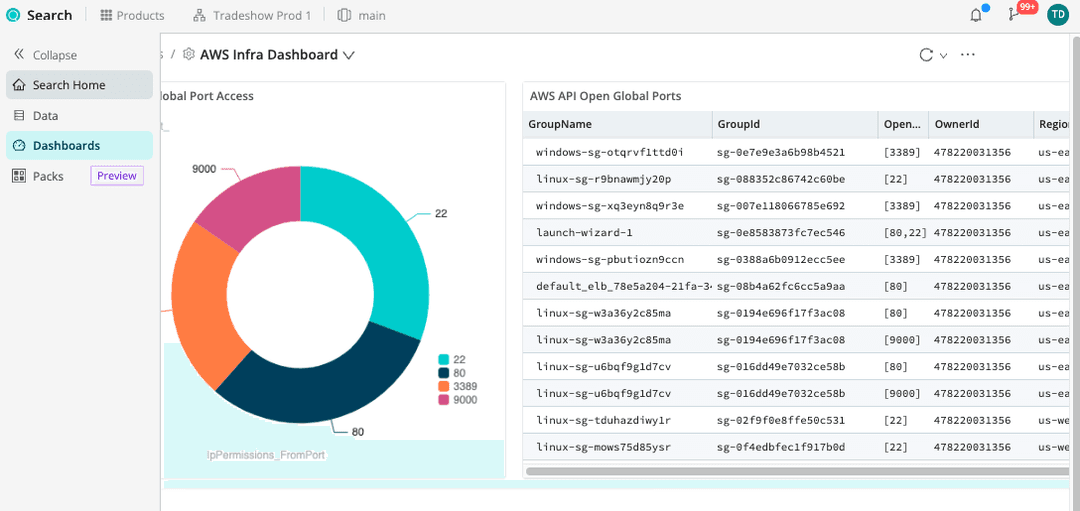1080x511 pixels.
Task: Open the Dashboards section
Action: (79, 145)
